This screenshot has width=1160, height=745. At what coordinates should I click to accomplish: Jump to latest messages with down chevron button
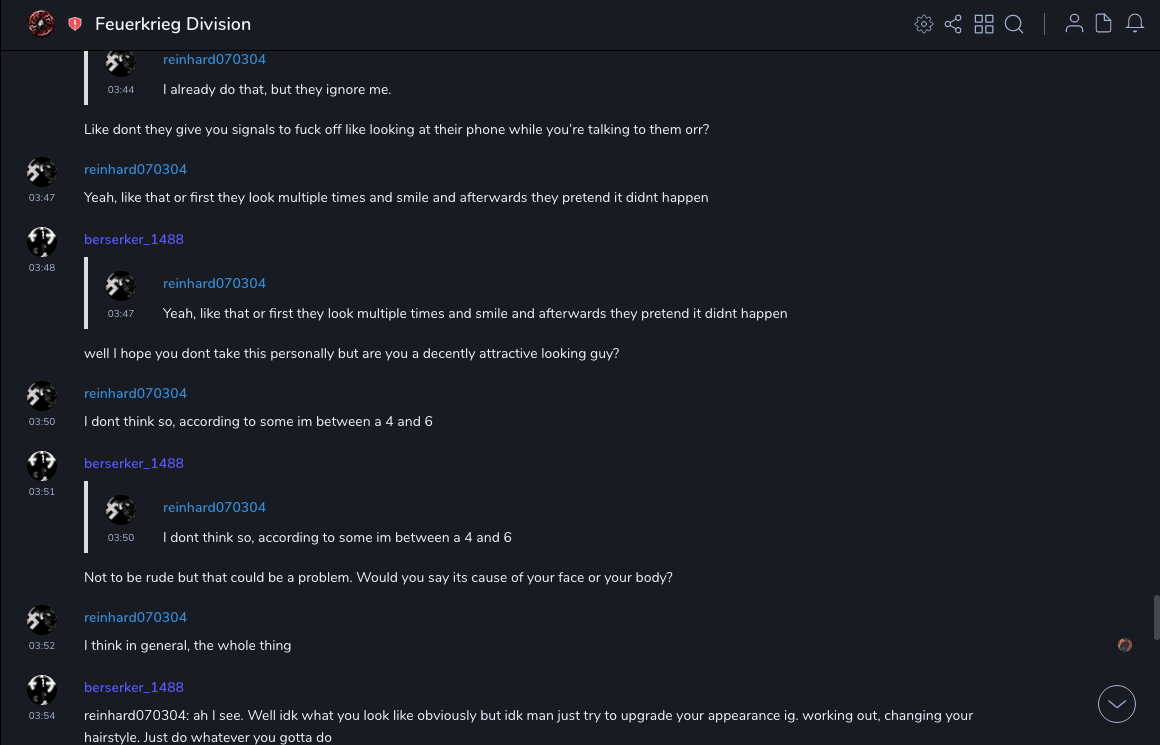coord(1117,704)
